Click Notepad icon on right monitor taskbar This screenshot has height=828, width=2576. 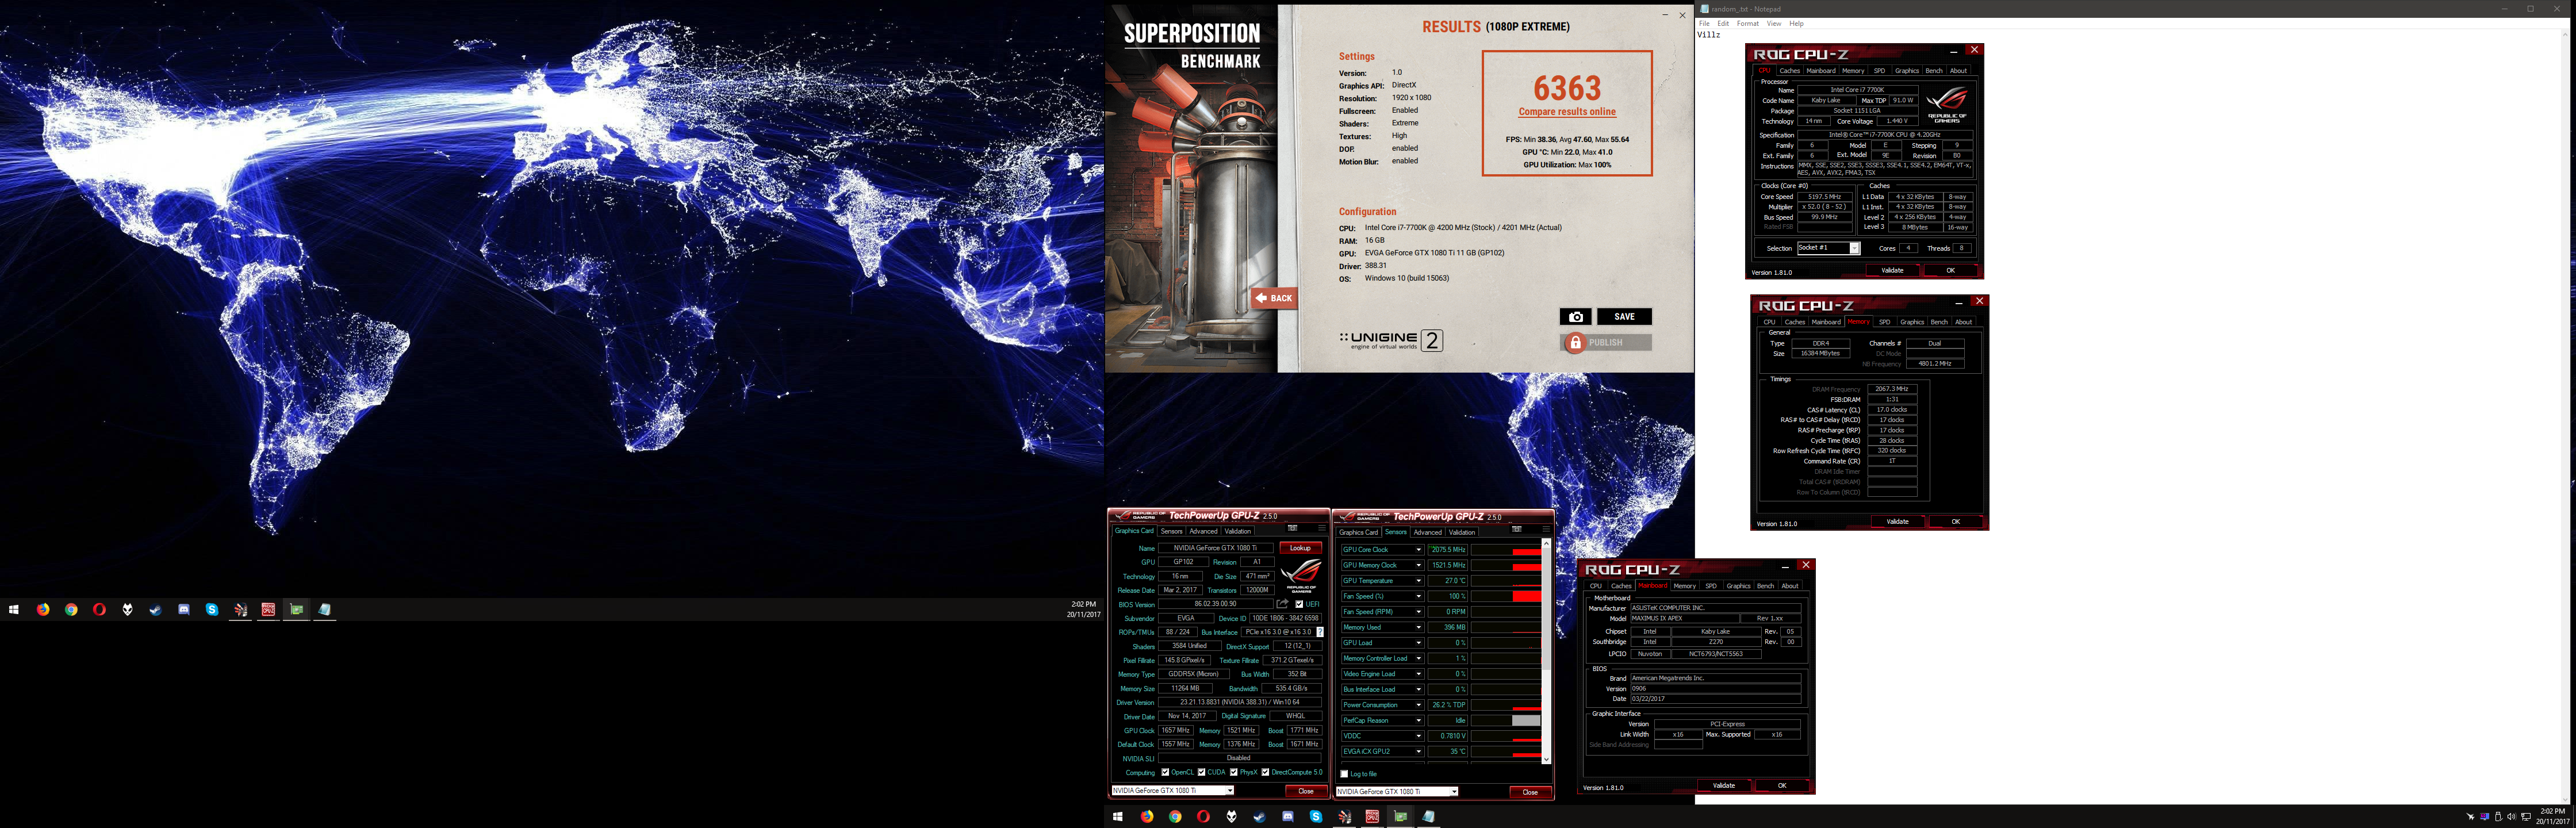tap(1428, 816)
